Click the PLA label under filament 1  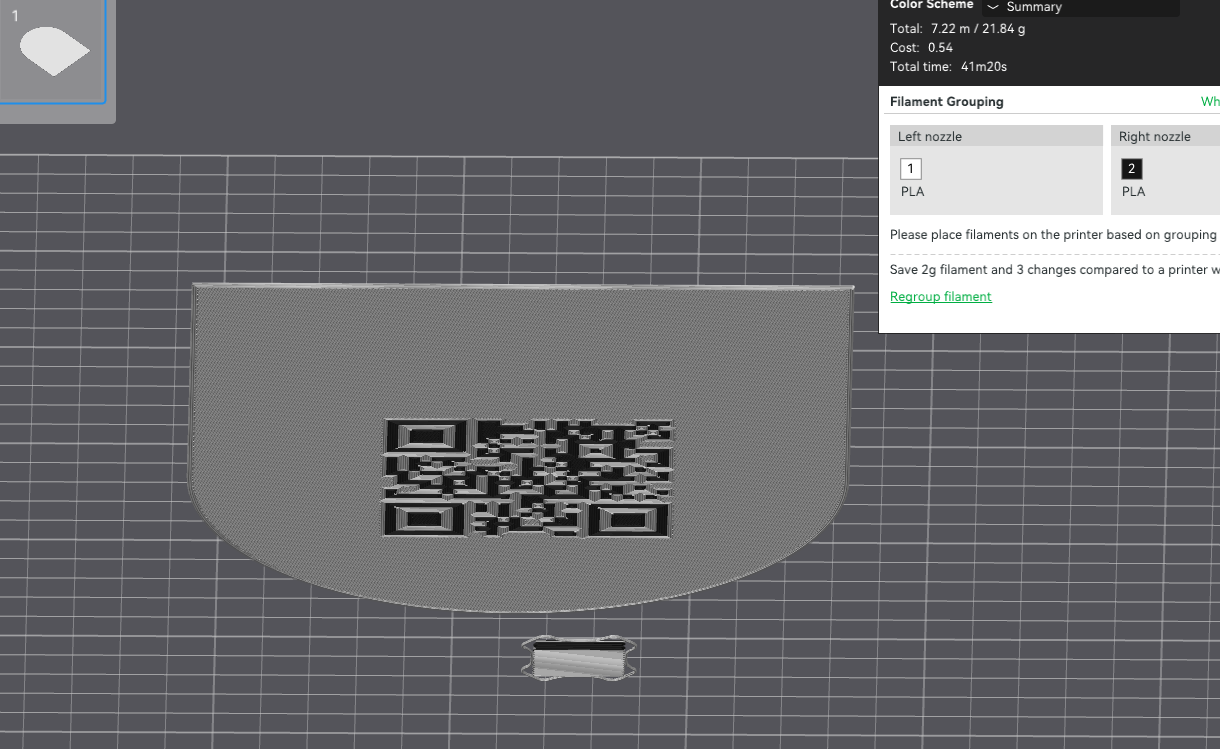[x=912, y=191]
